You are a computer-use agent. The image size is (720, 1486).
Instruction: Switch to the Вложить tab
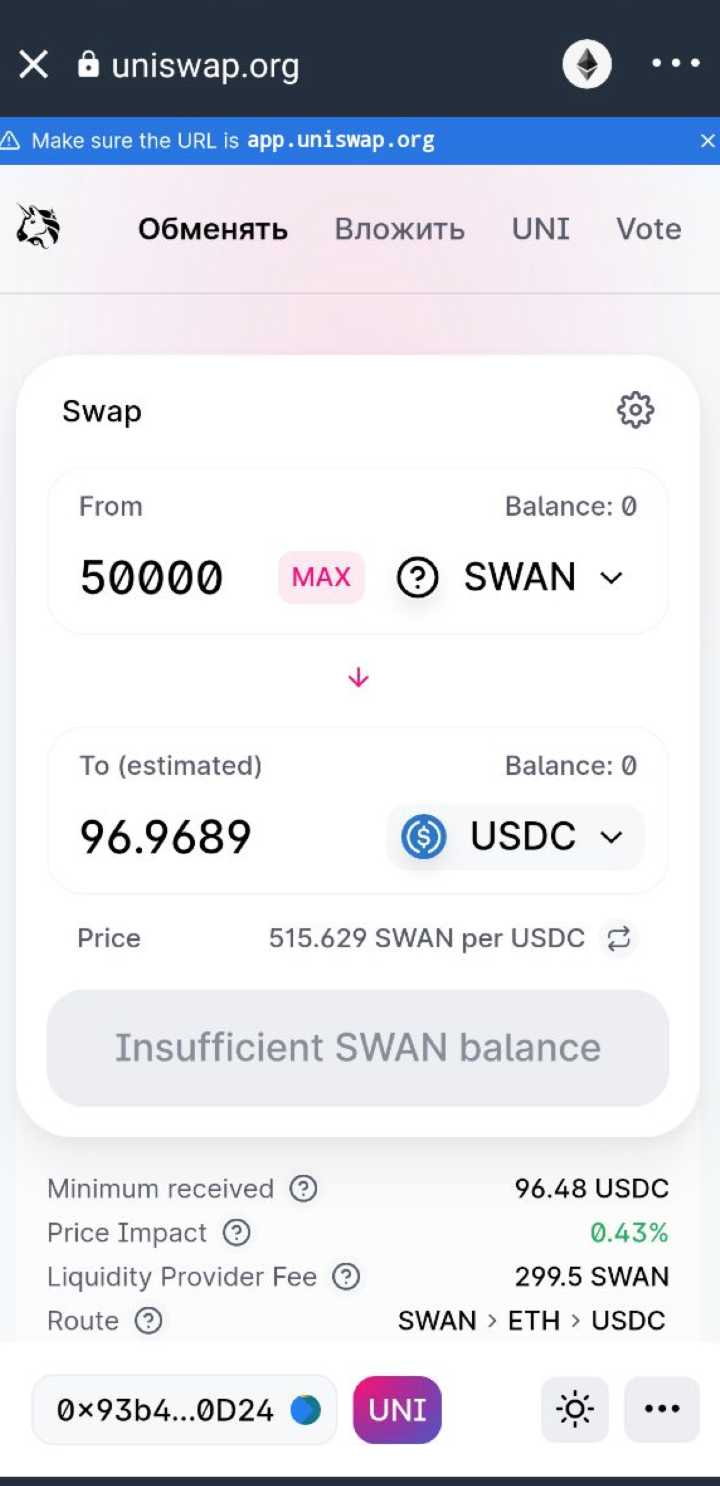point(399,229)
